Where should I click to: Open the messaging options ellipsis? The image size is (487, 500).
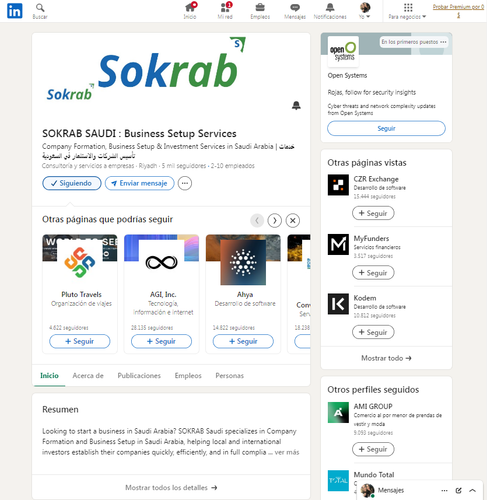(x=444, y=490)
